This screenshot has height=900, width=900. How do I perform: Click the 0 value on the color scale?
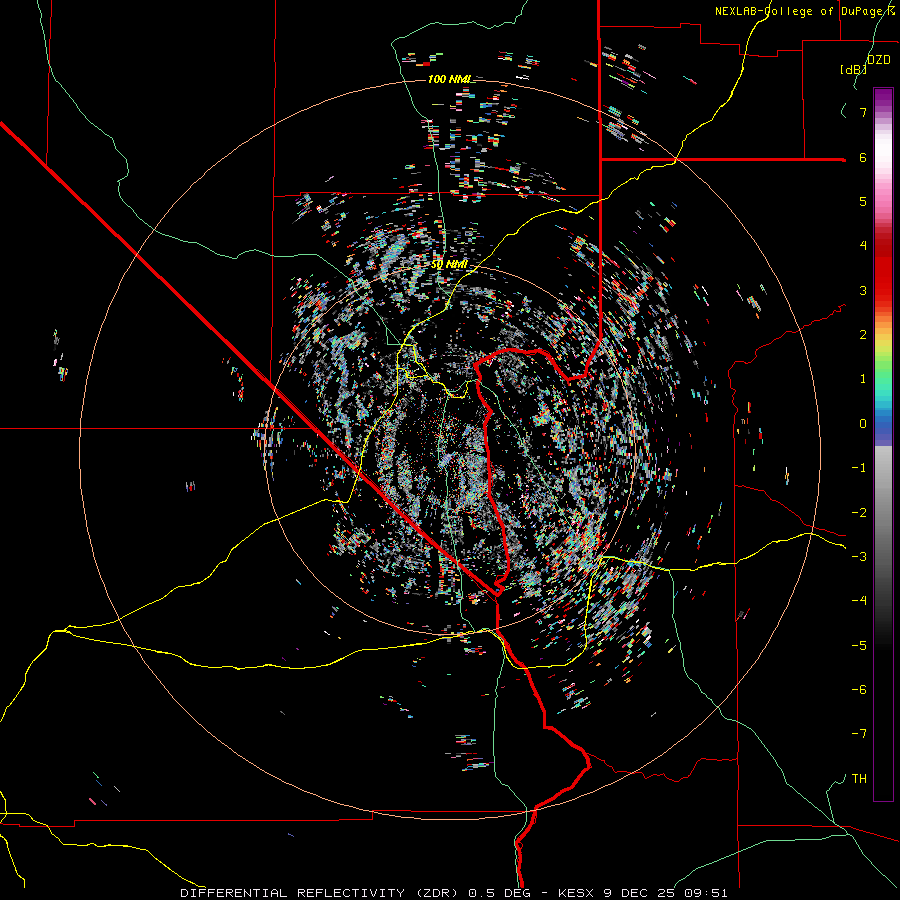[x=863, y=424]
